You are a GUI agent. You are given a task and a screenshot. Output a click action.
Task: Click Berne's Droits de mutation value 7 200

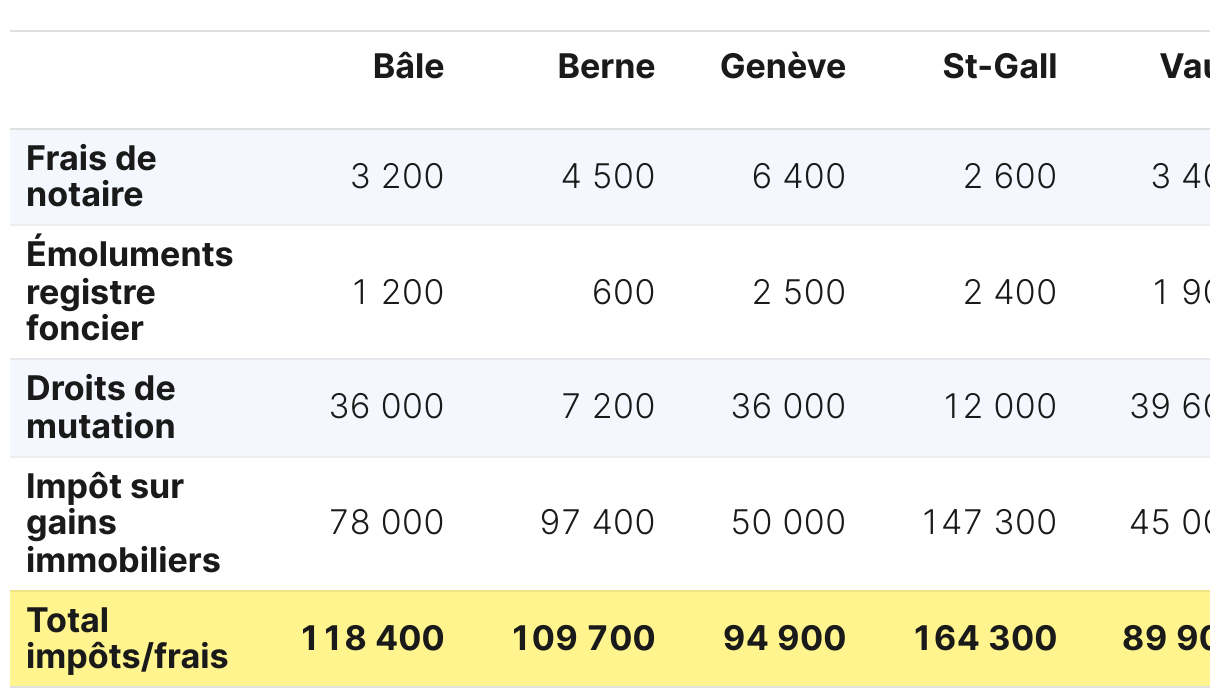(x=608, y=407)
